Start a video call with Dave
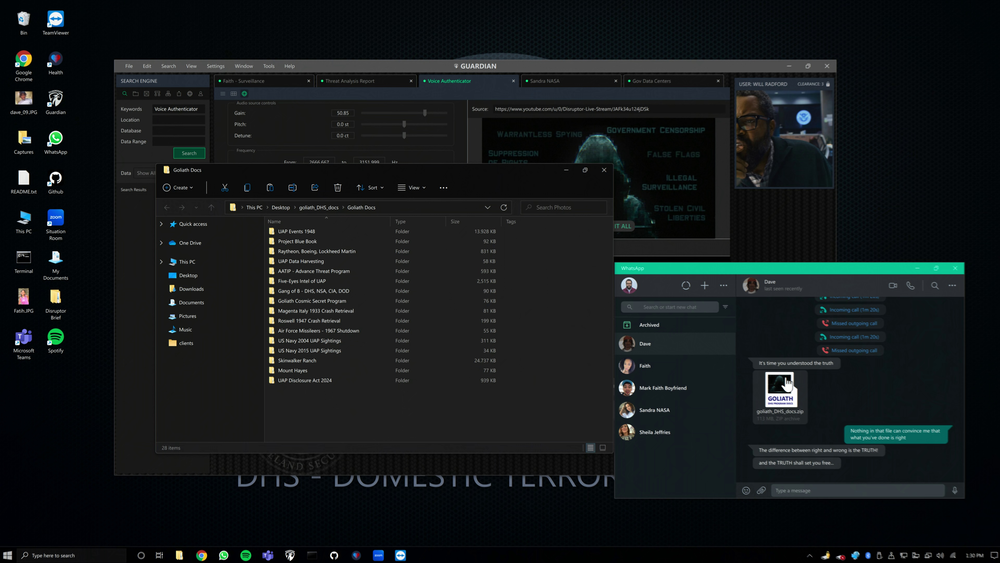Viewport: 1000px width, 563px height. click(893, 285)
